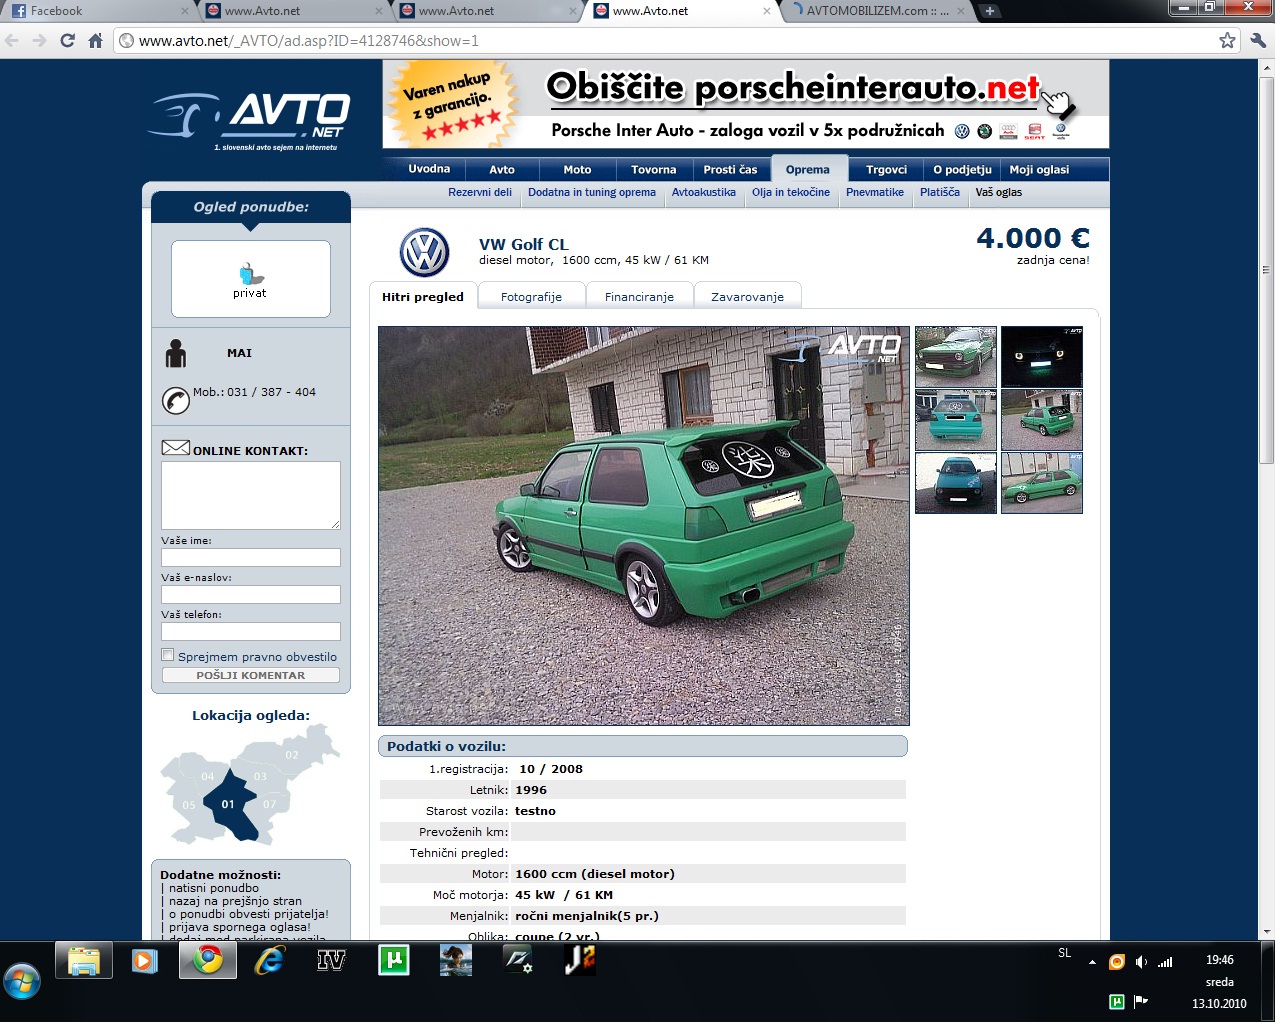The width and height of the screenshot is (1280, 1024).
Task: Click Dodatna in tuning oprema link
Action: coord(592,192)
